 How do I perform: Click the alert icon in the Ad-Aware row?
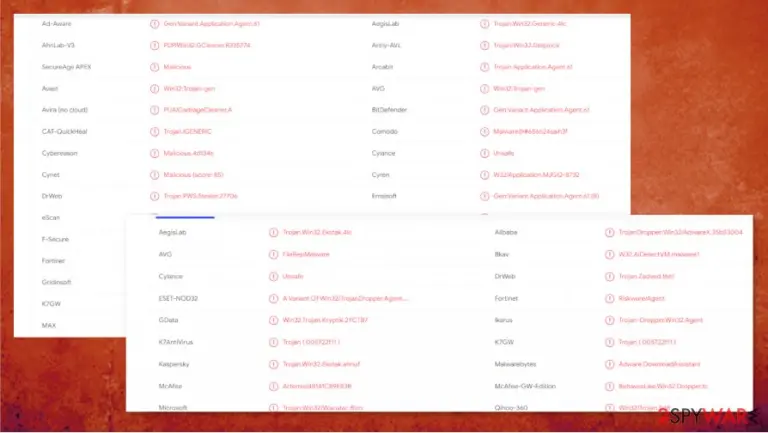click(x=154, y=24)
